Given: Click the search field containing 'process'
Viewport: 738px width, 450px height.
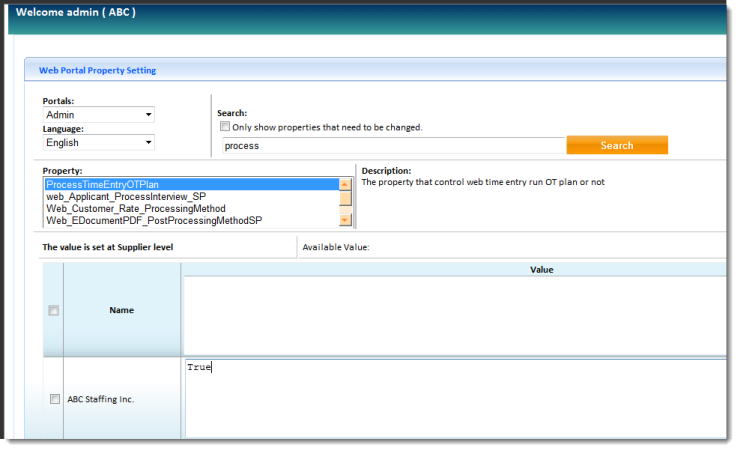Looking at the screenshot, I should (x=392, y=146).
